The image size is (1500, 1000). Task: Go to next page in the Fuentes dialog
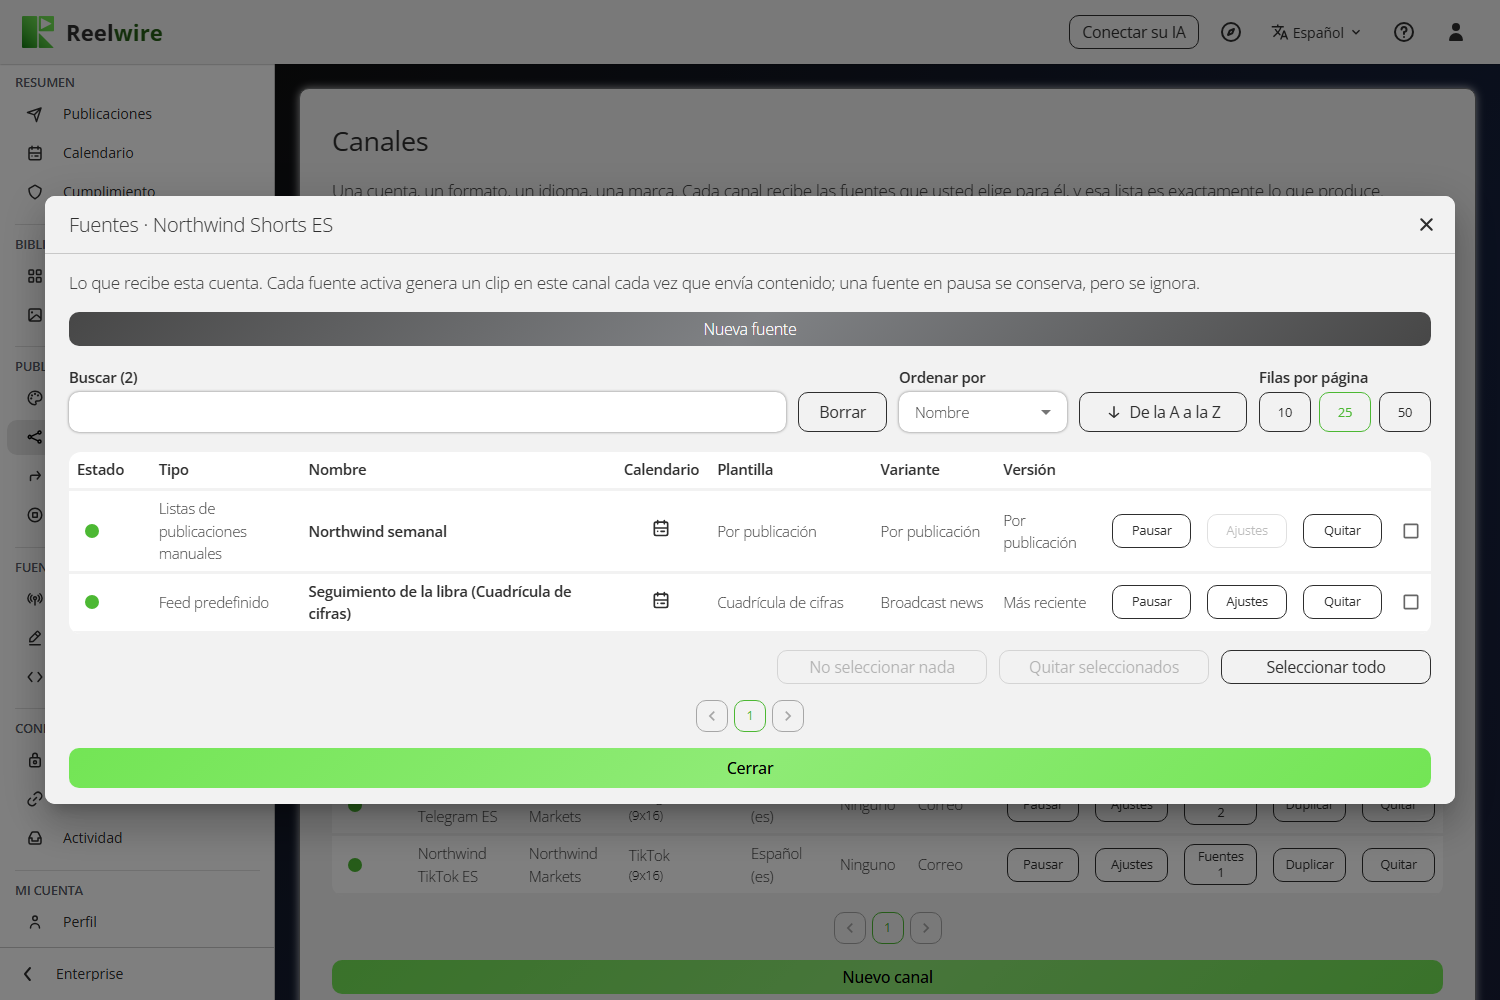(x=788, y=716)
